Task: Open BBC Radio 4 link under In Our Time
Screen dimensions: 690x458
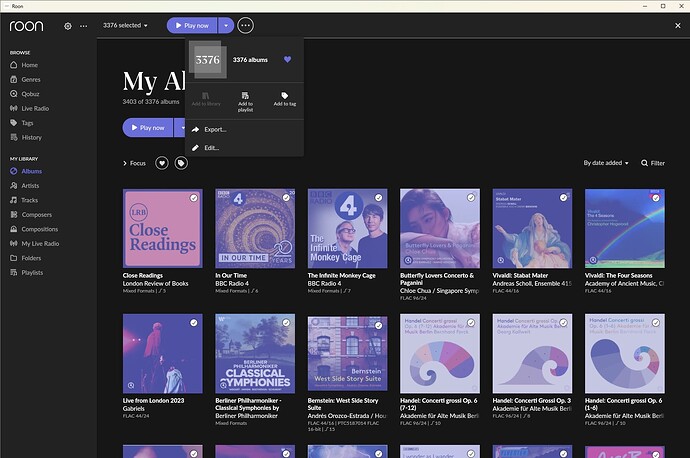Action: (232, 284)
